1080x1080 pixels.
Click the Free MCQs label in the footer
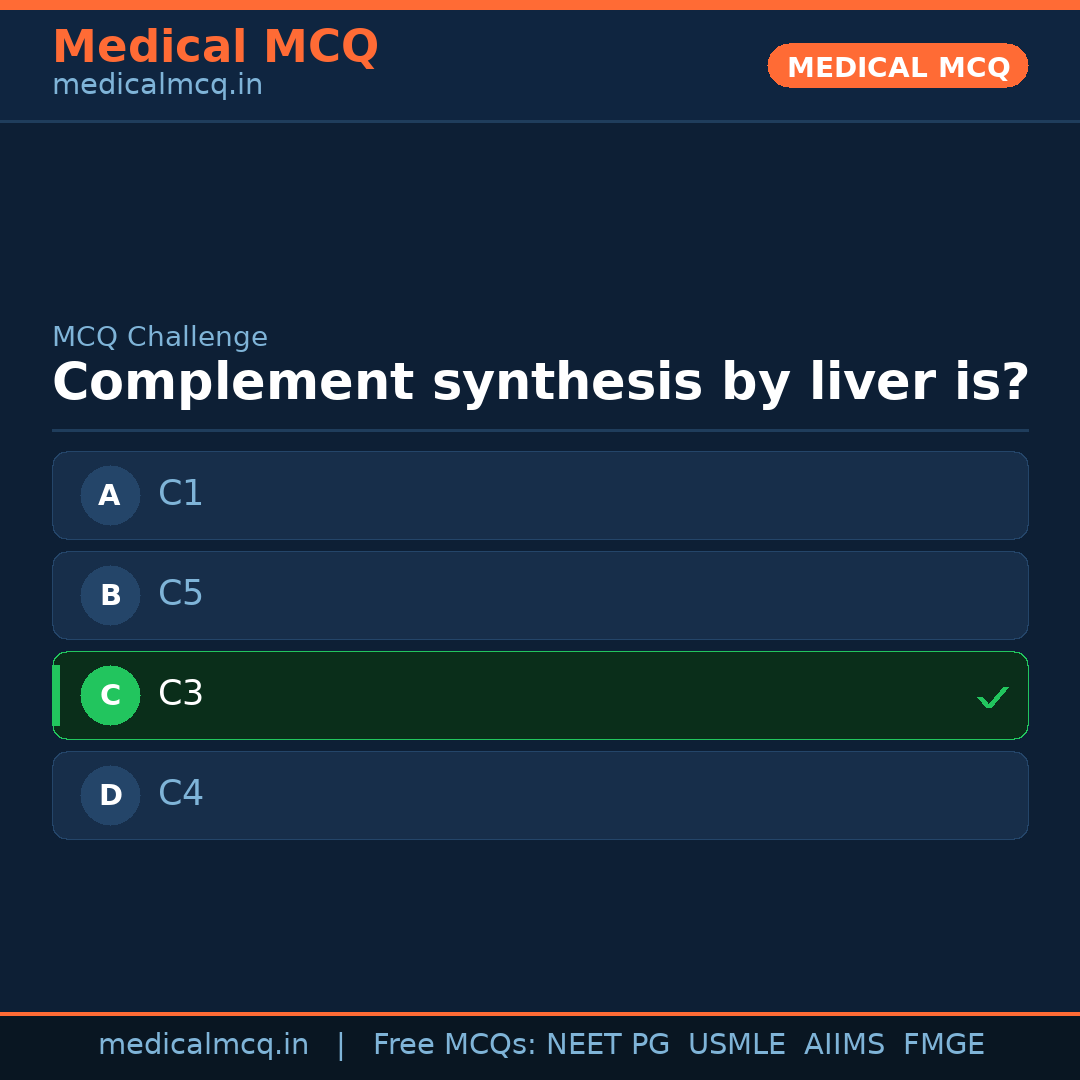(454, 1045)
